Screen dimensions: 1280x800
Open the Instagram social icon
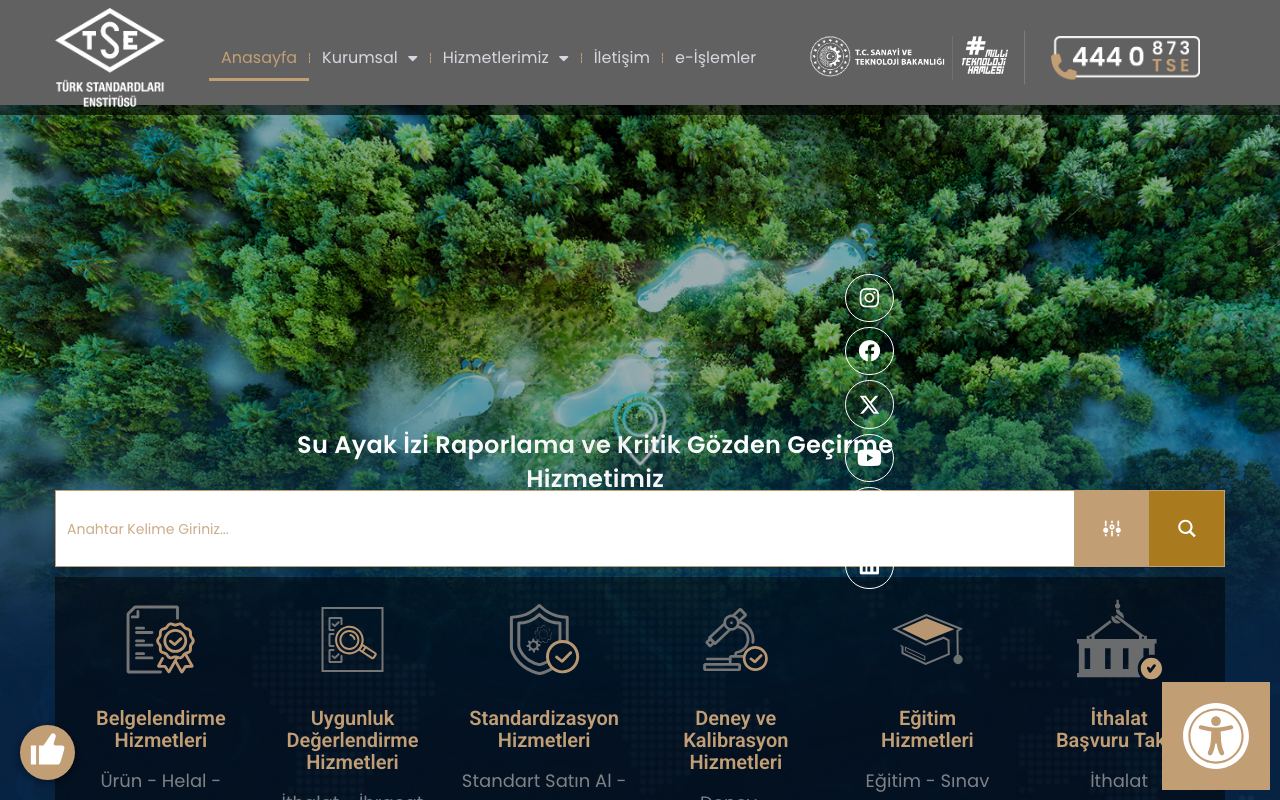tap(869, 298)
